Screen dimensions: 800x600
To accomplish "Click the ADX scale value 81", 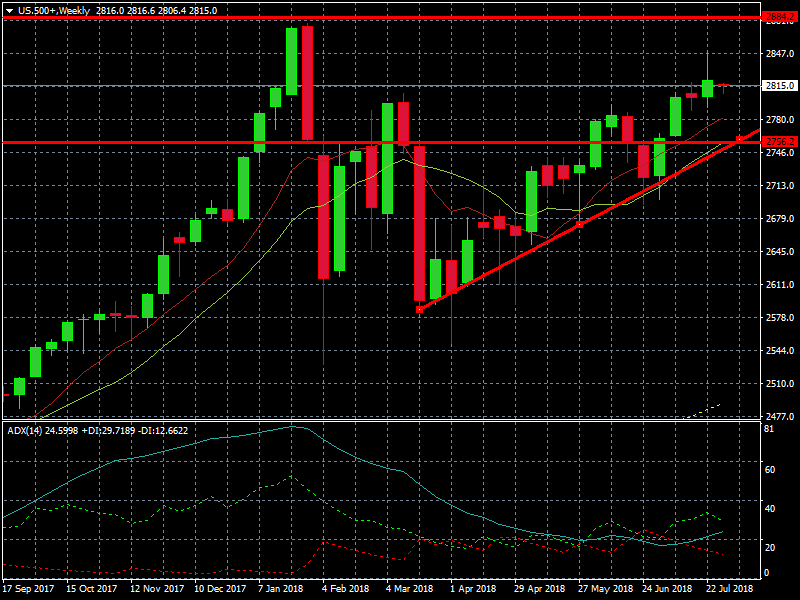I will (x=769, y=429).
